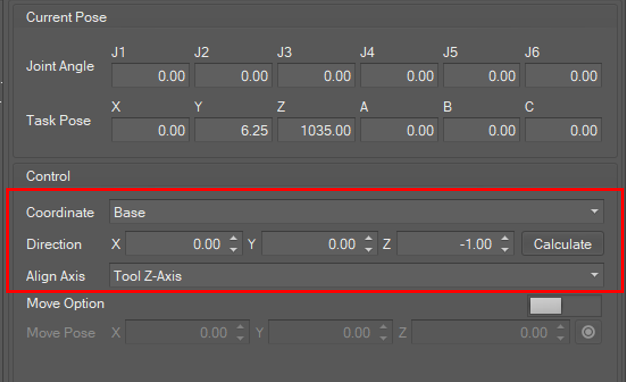Click Task Pose X value field

coord(151,130)
